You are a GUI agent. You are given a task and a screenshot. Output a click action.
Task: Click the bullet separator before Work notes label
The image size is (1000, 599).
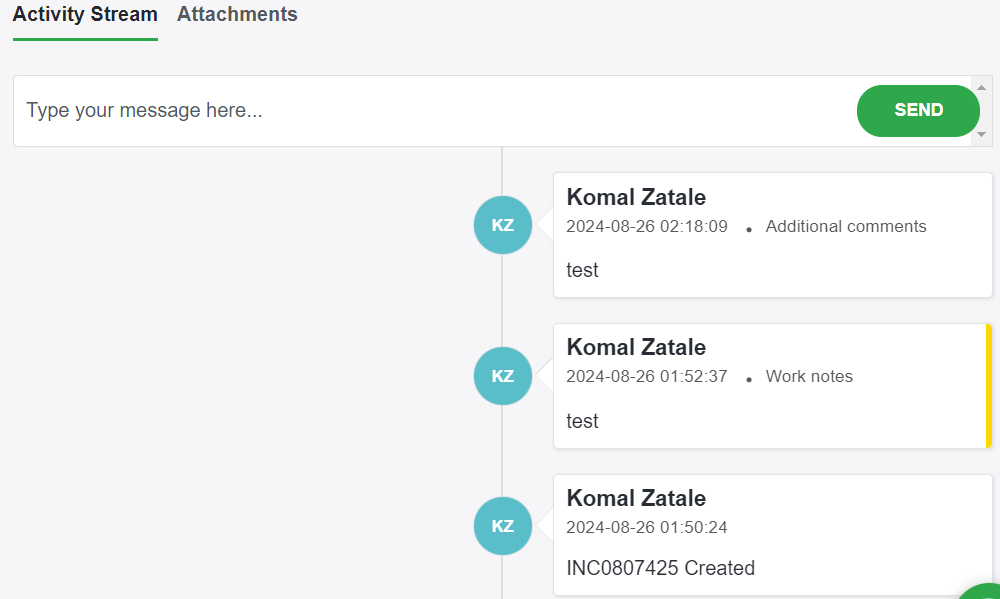[748, 378]
